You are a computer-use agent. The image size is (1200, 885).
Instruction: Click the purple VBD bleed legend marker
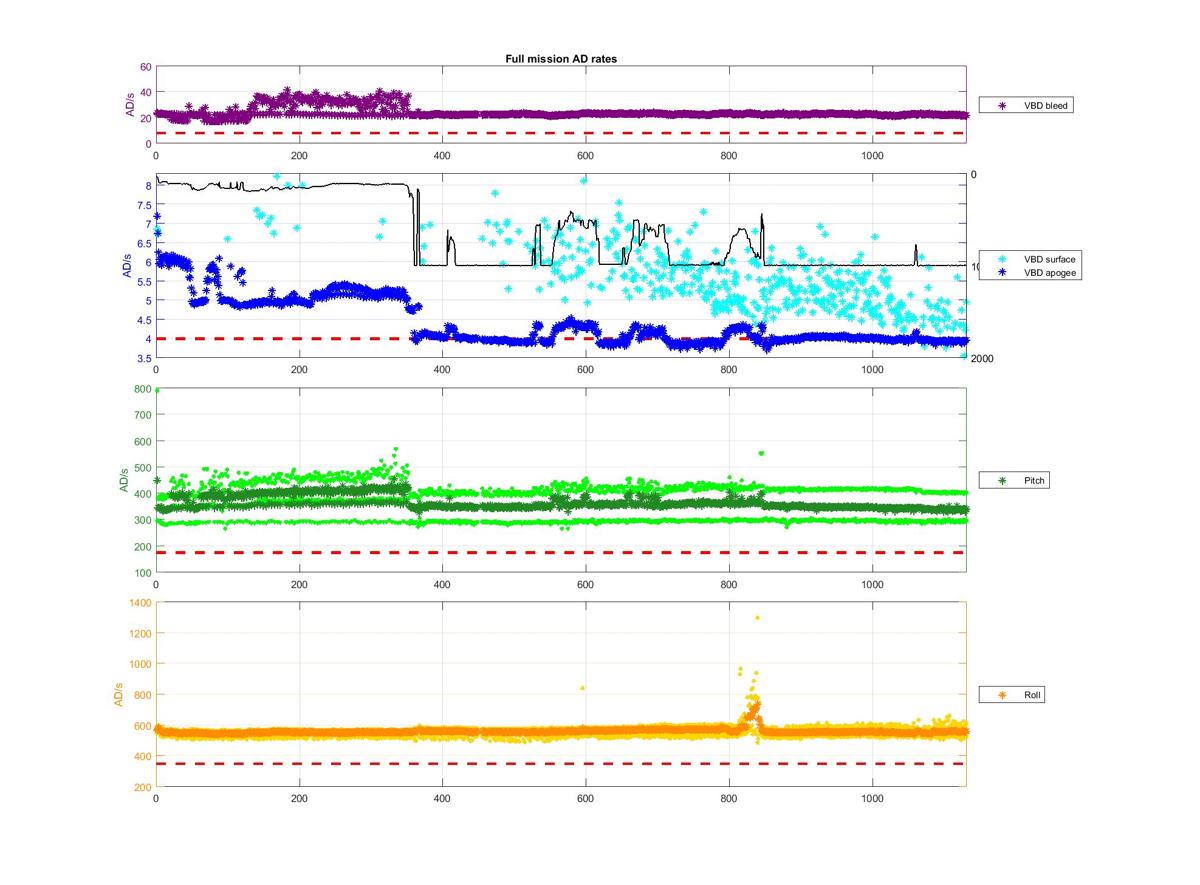[1001, 105]
